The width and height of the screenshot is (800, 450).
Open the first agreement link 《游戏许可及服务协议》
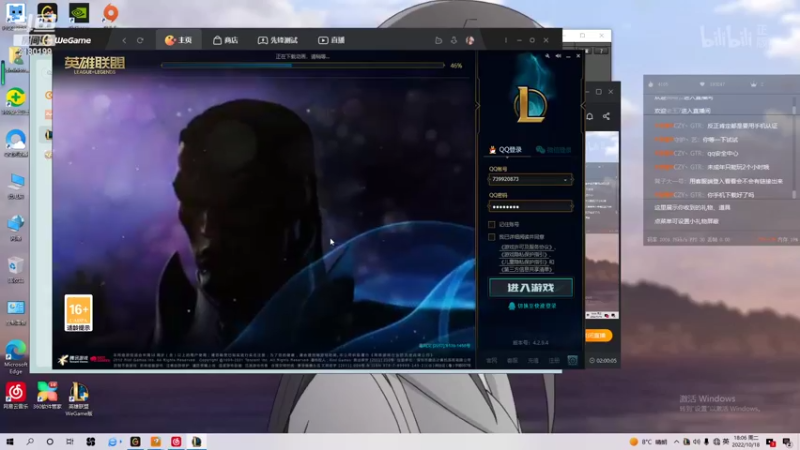[527, 247]
